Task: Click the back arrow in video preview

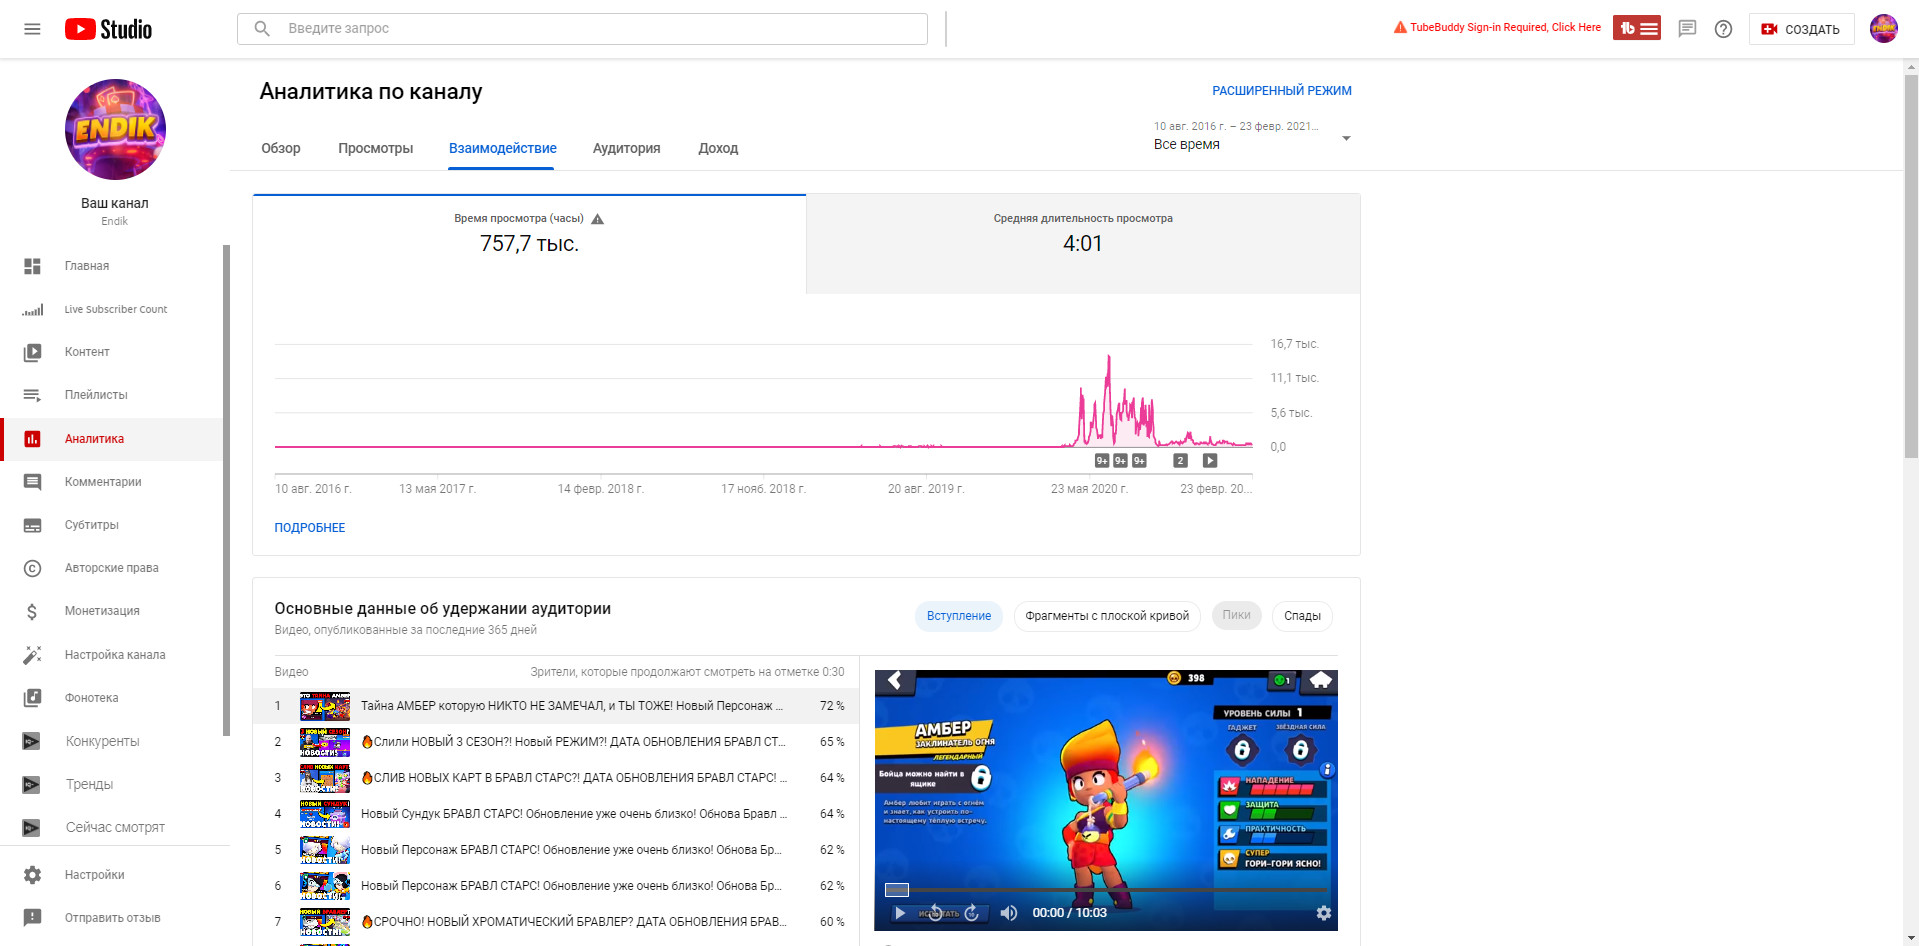Action: click(x=895, y=681)
